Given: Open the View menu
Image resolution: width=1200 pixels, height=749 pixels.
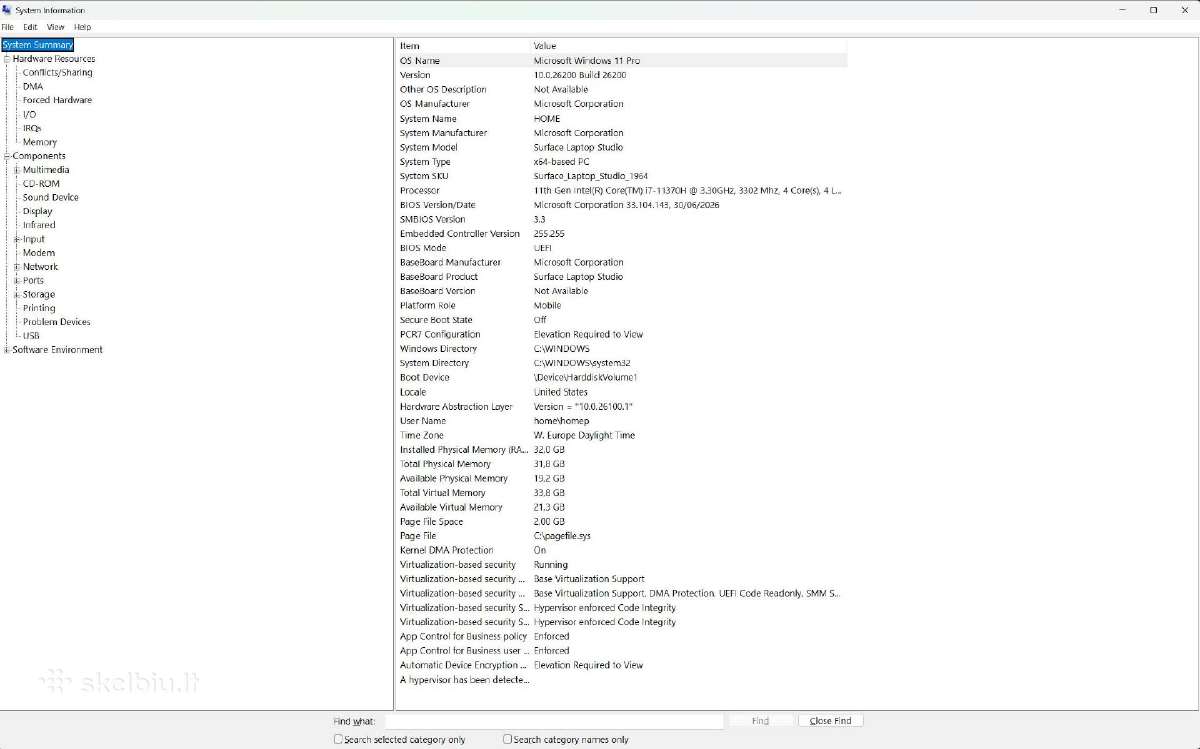Looking at the screenshot, I should click(56, 27).
